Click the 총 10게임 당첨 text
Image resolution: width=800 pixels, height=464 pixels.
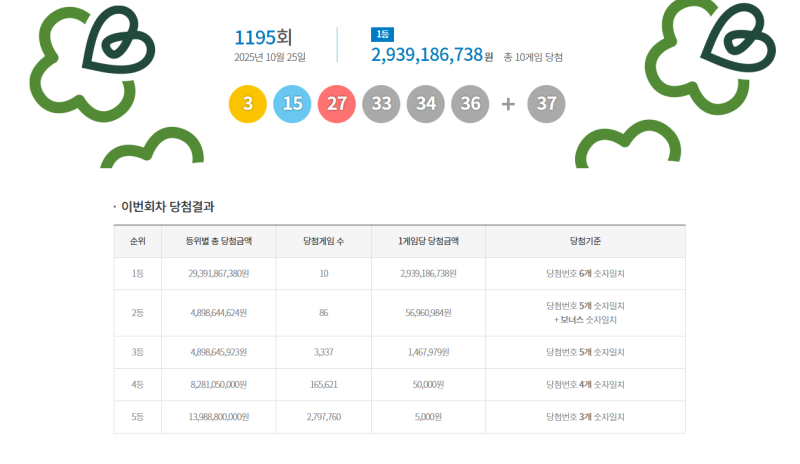(532, 57)
